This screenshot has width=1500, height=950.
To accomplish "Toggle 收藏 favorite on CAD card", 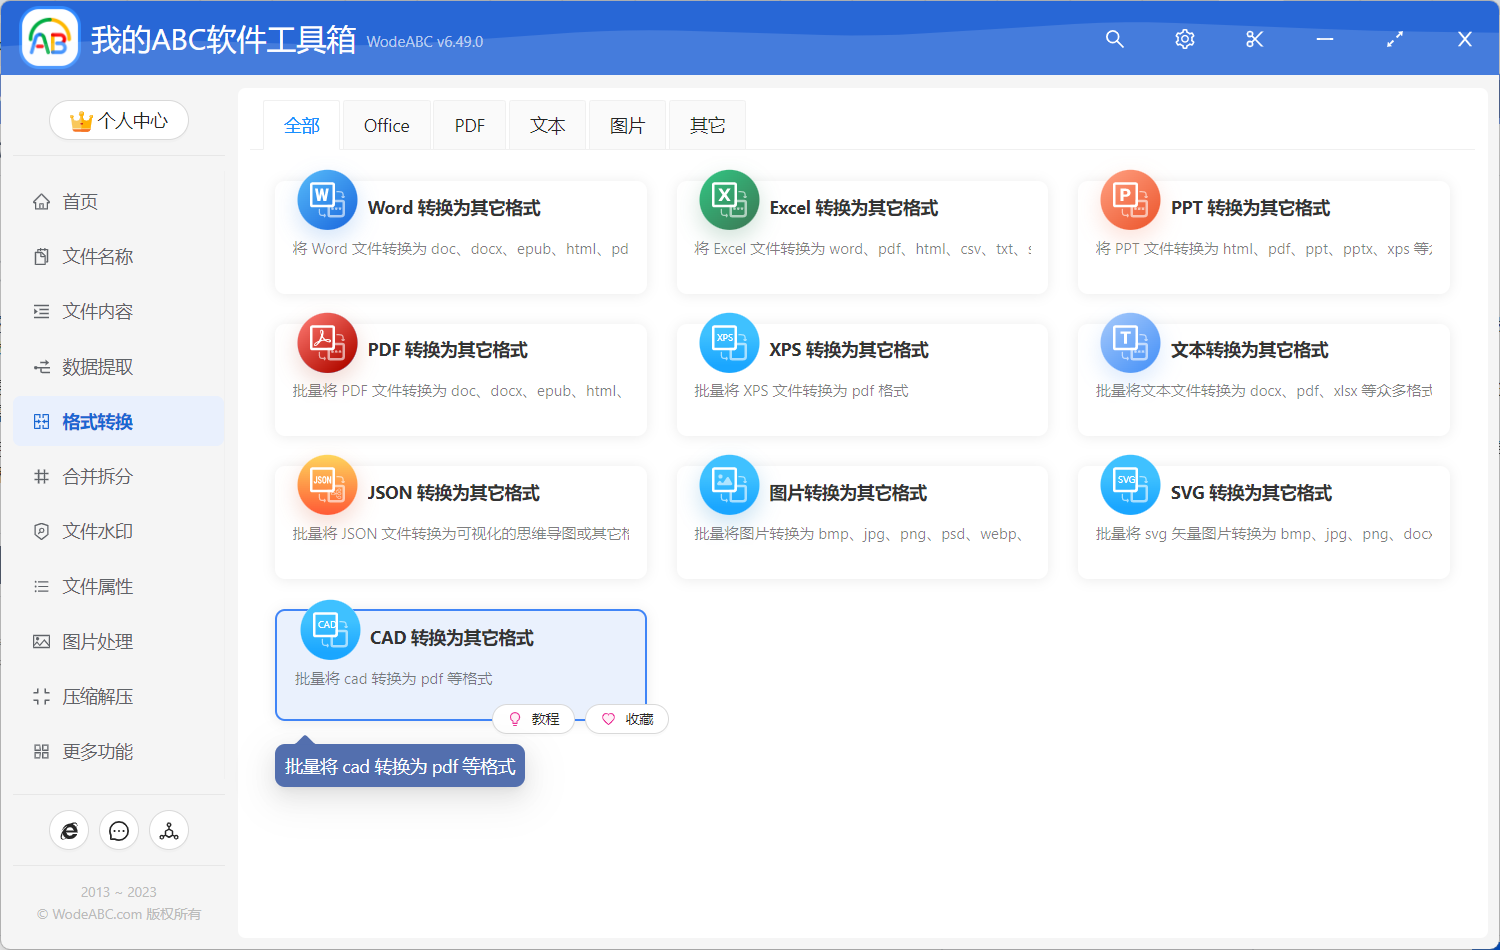I will [x=627, y=719].
